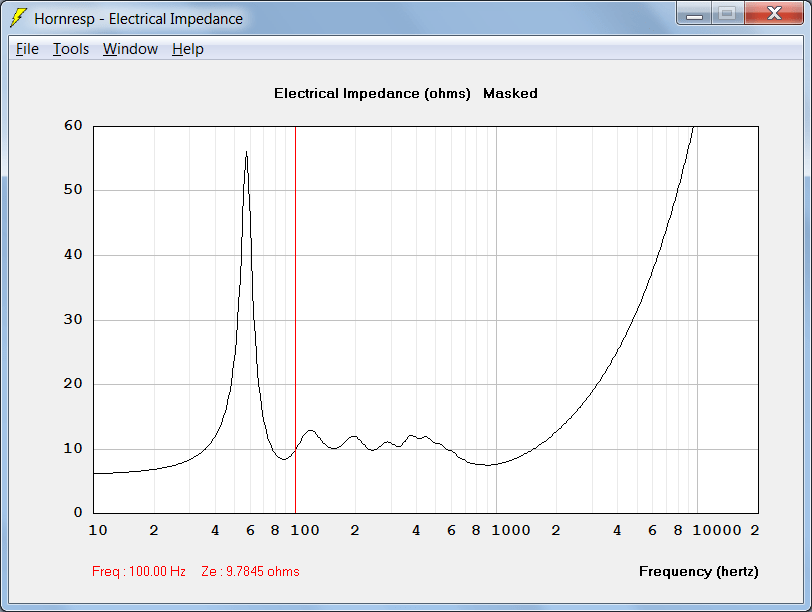This screenshot has height=612, width=812.
Task: Click the 60 label on vertical axis
Action: pyautogui.click(x=73, y=125)
